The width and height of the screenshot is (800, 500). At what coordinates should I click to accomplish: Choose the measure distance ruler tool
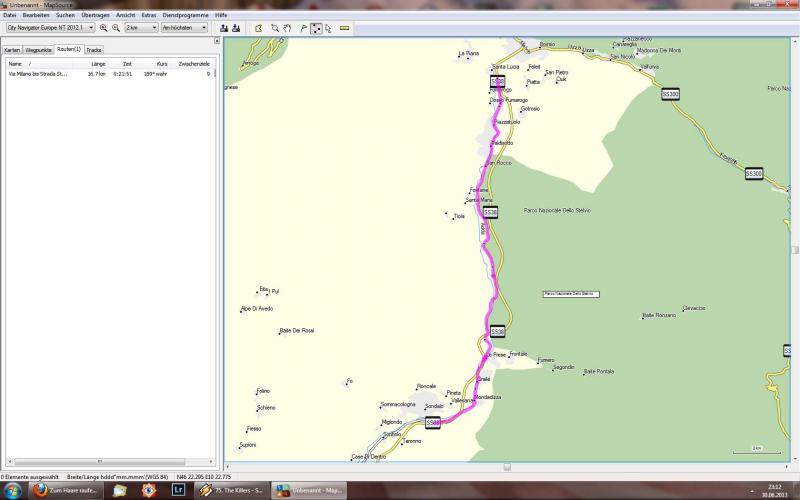(345, 28)
